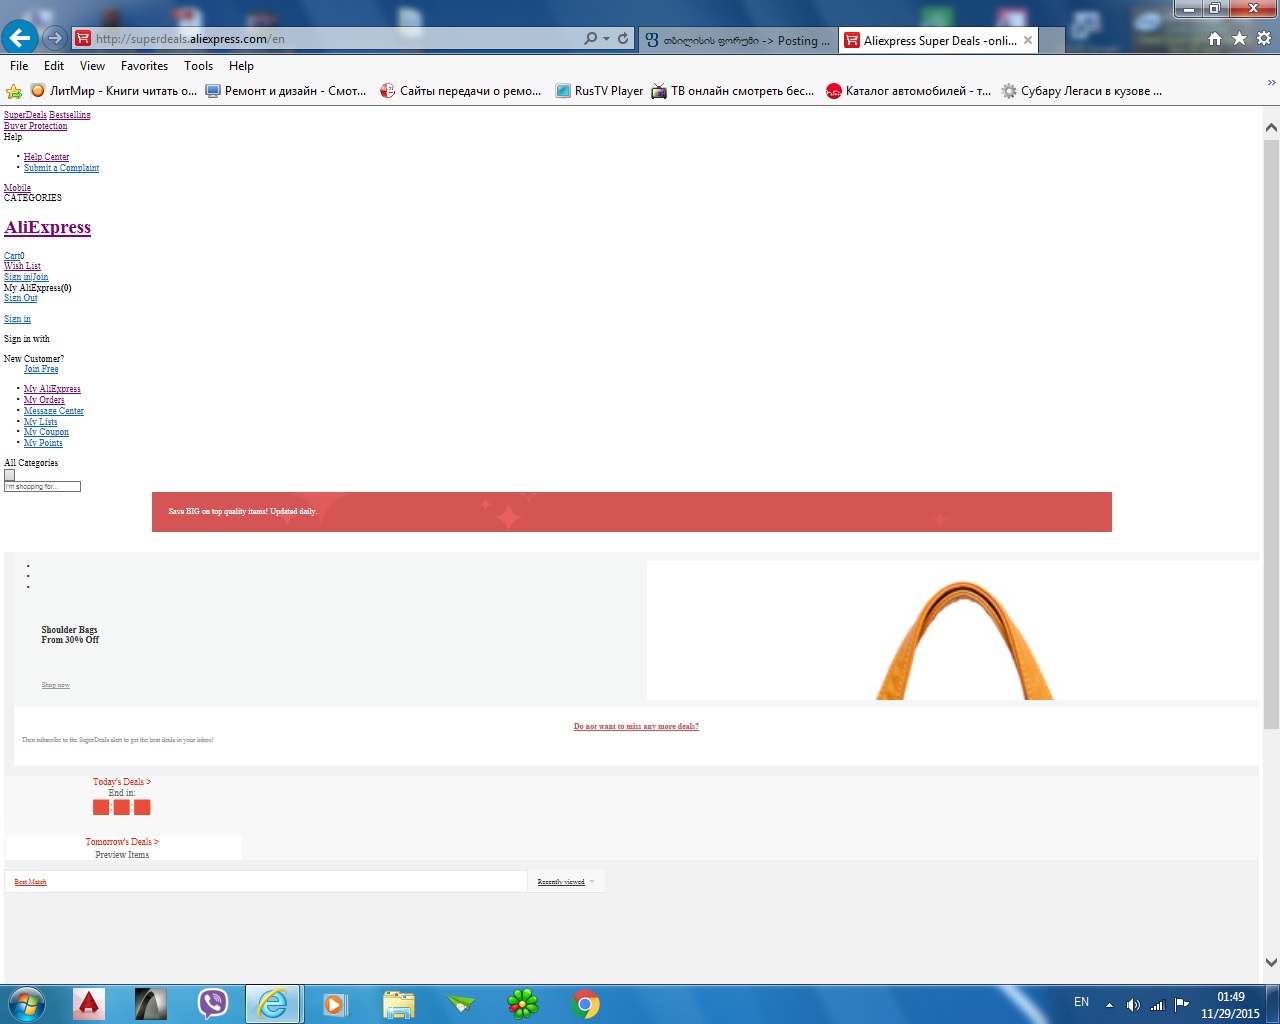Open the media player taskbar icon
Image resolution: width=1280 pixels, height=1024 pixels.
tap(335, 1005)
